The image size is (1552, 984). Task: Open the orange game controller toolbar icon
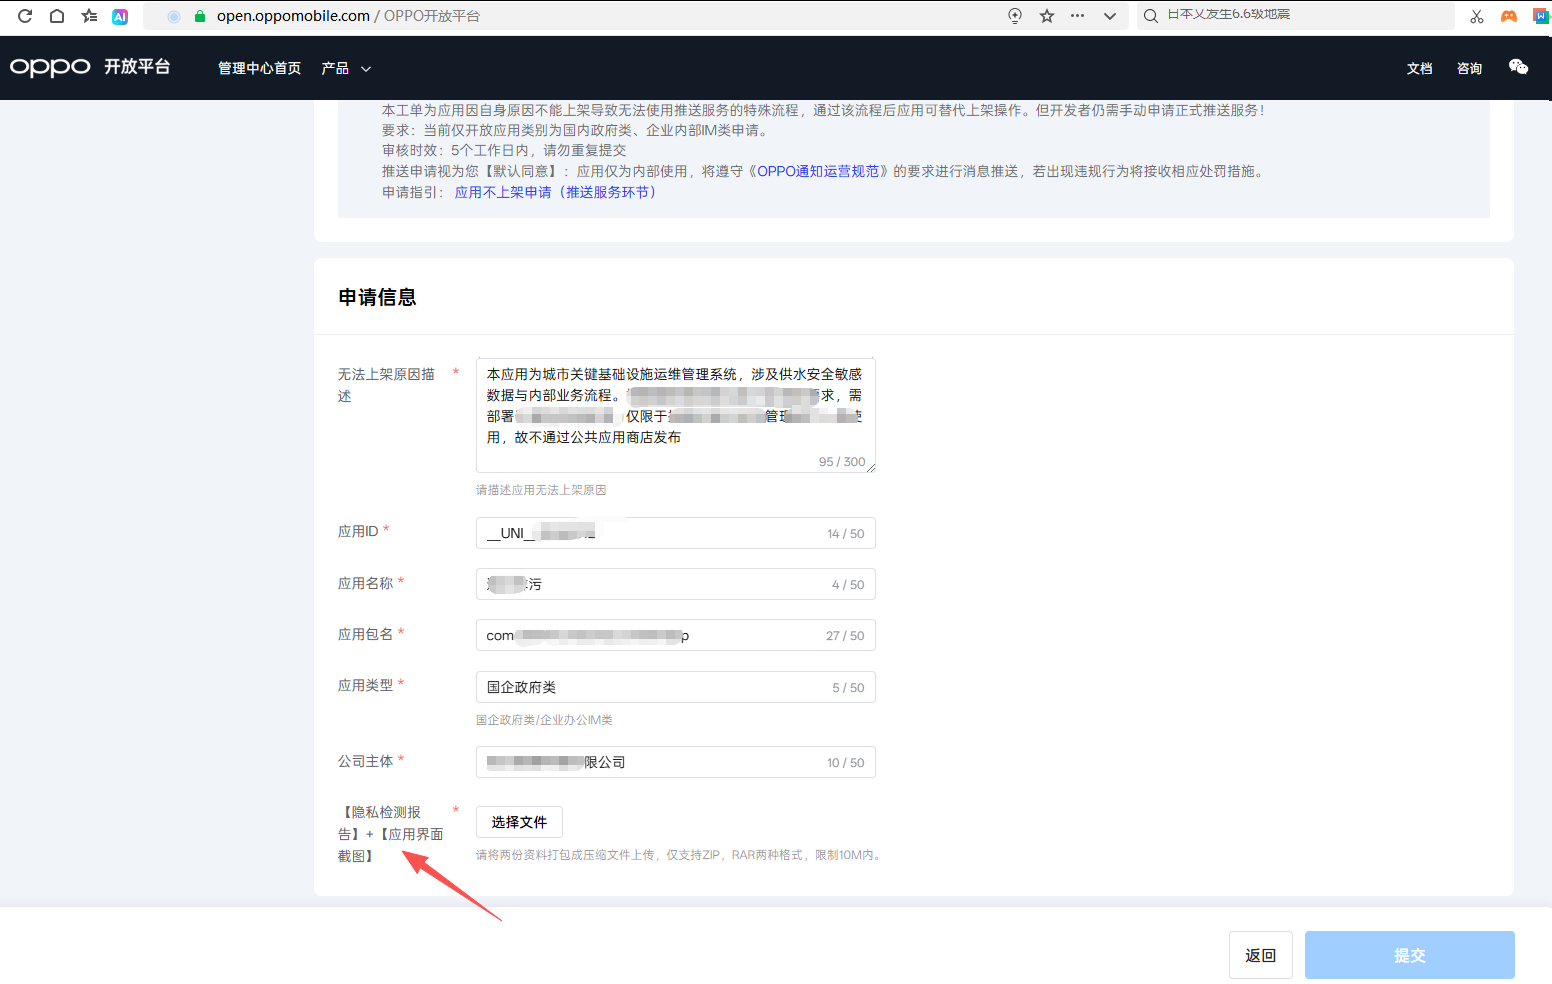pos(1508,16)
